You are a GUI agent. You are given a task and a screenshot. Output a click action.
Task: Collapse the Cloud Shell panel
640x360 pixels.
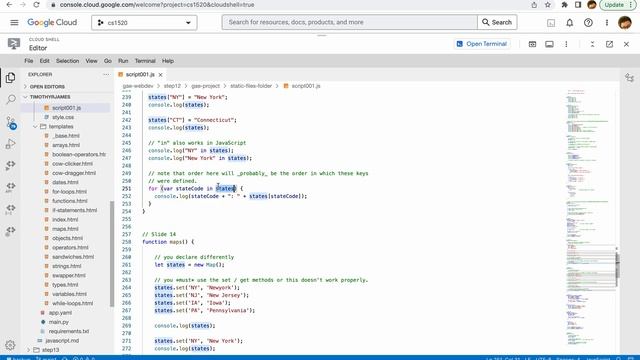592,44
